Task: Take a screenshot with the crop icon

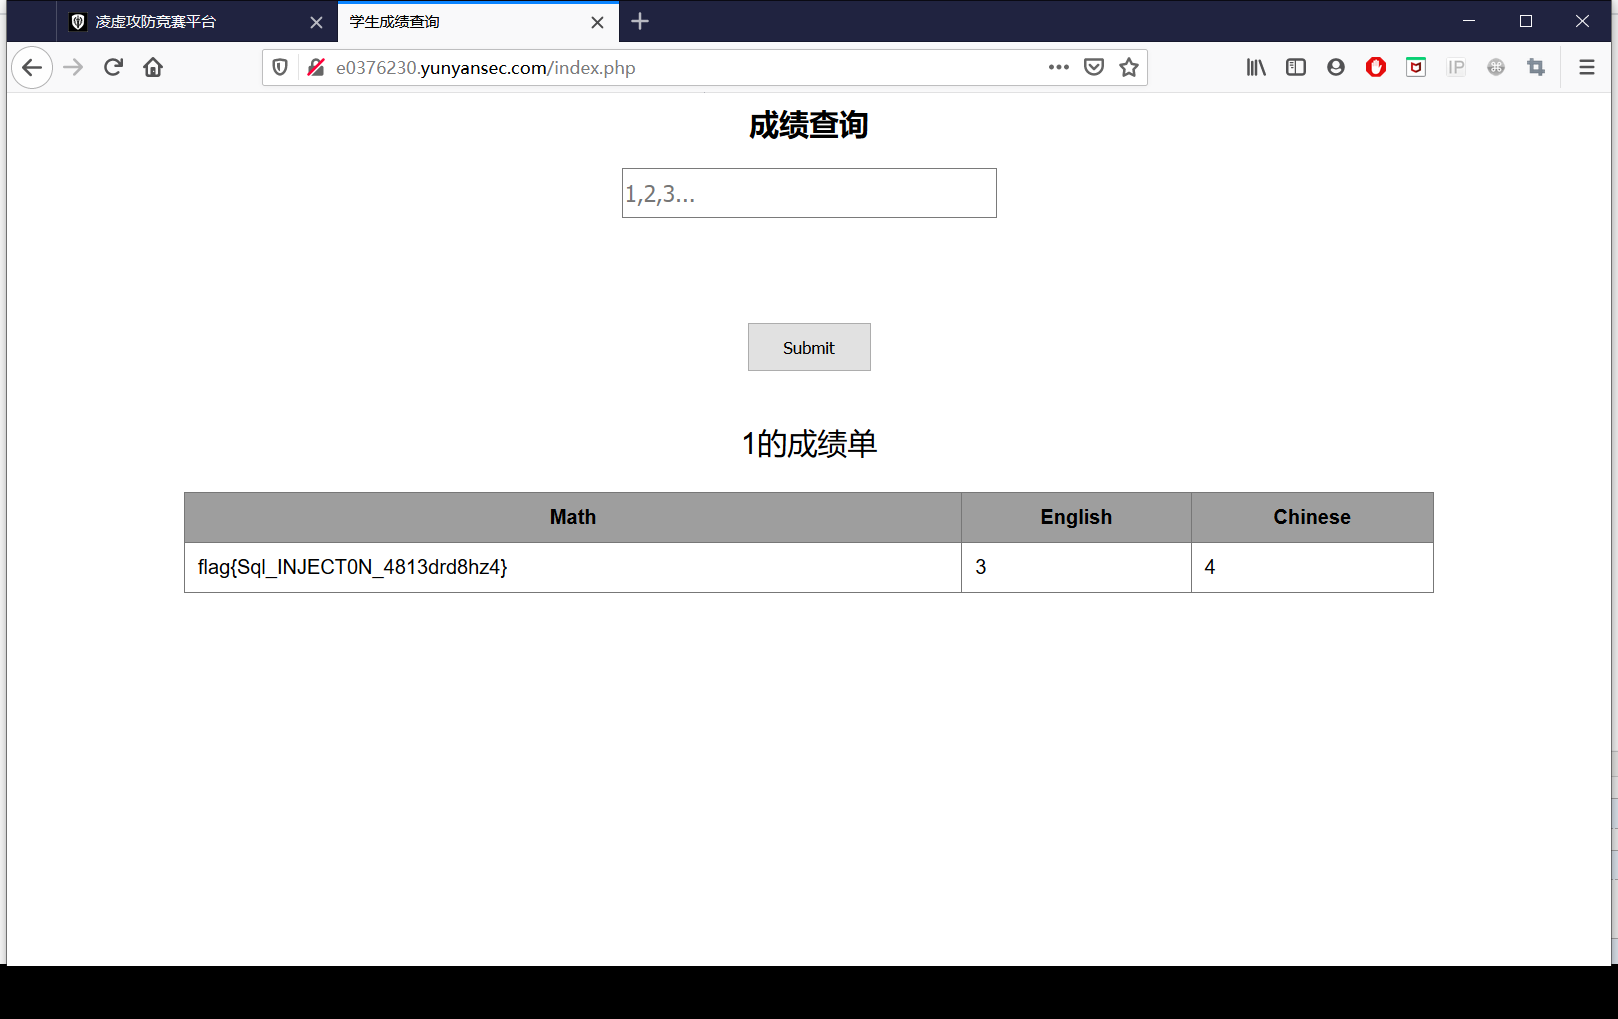Action: point(1536,67)
